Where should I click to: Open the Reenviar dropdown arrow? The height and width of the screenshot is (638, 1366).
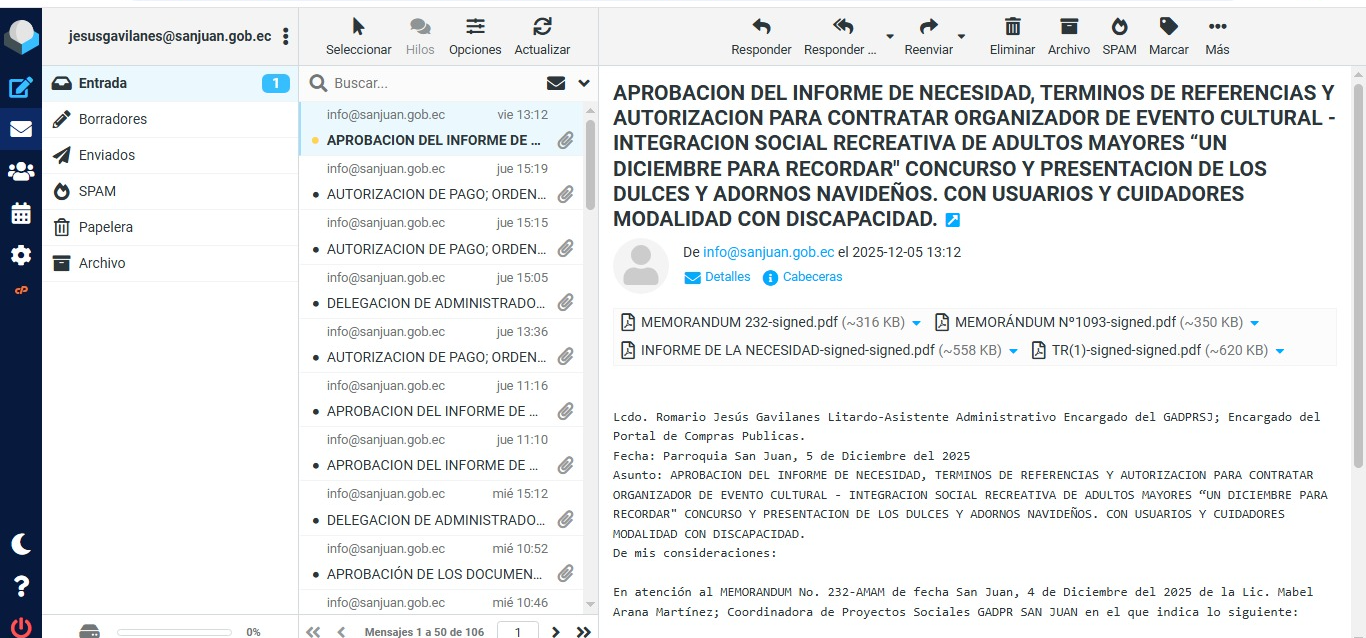(962, 37)
